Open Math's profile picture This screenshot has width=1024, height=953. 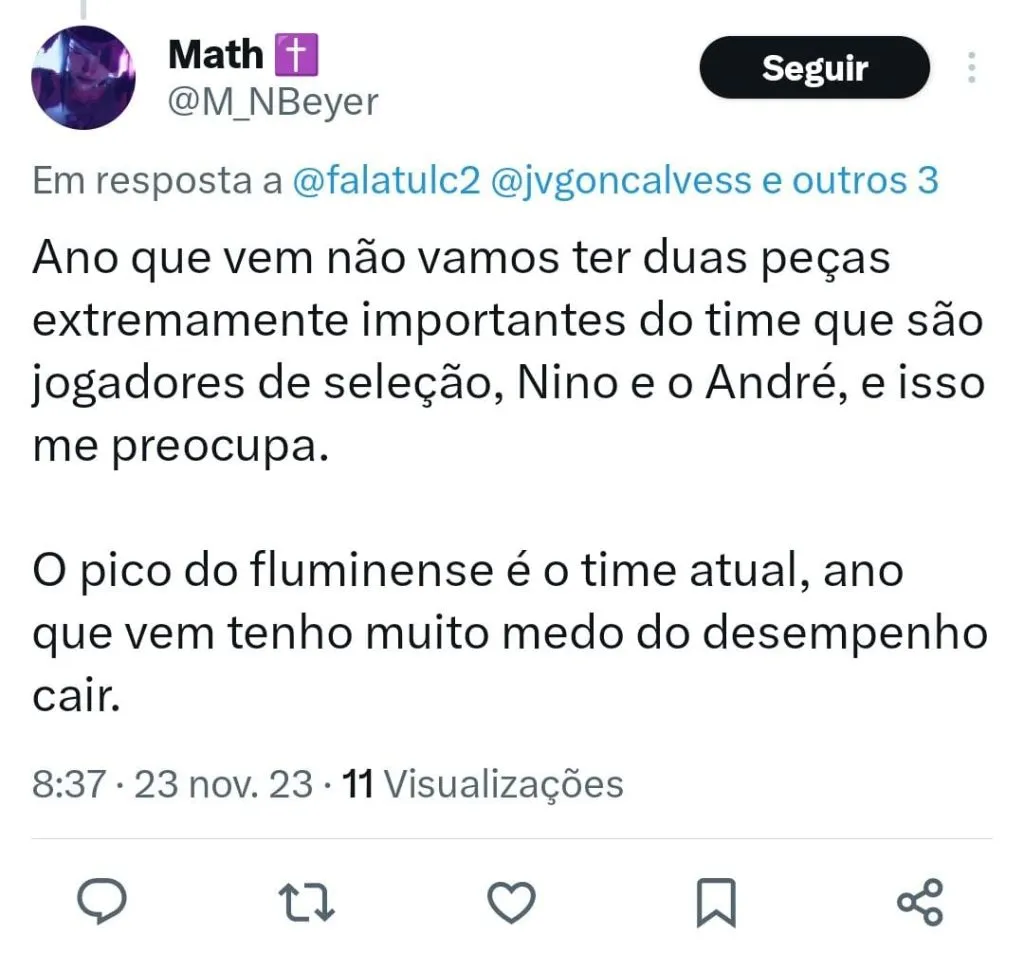click(x=84, y=77)
